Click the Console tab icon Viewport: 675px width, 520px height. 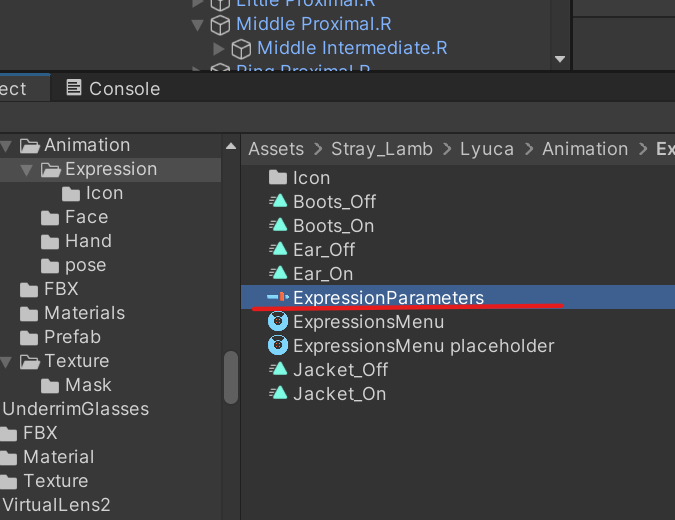tap(74, 88)
